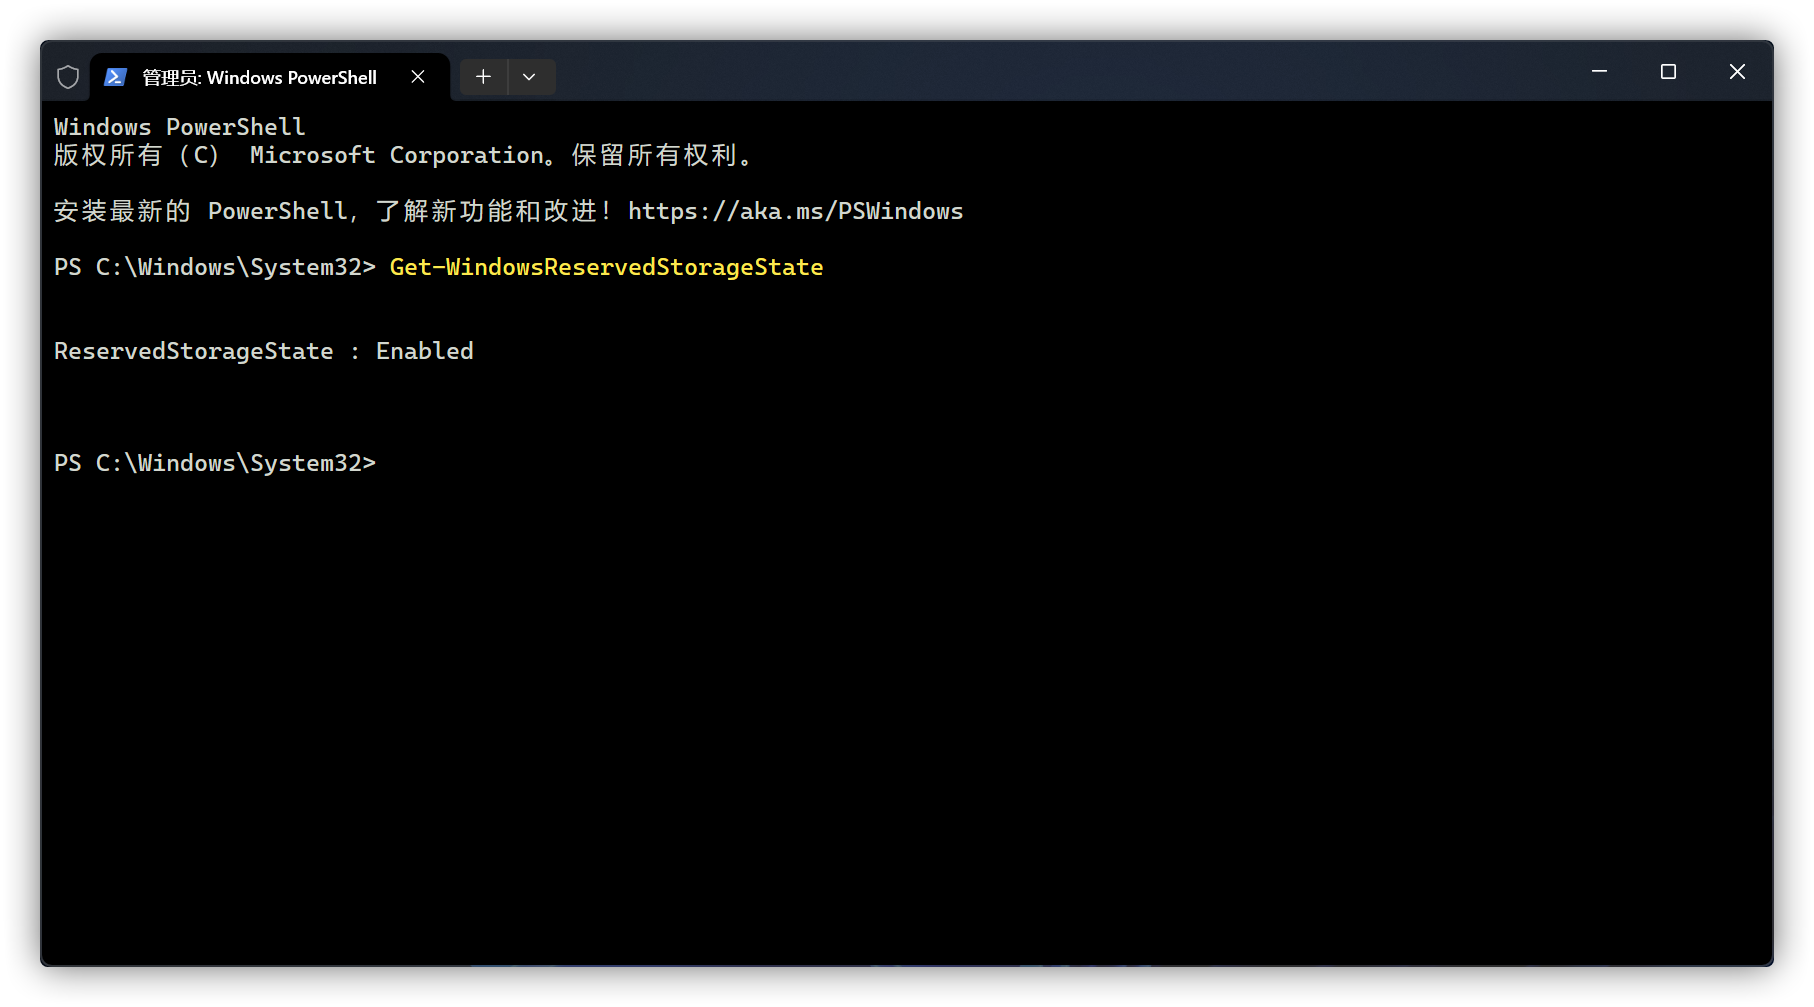
Task: Click the X to close the PowerShell tab
Action: (x=418, y=76)
